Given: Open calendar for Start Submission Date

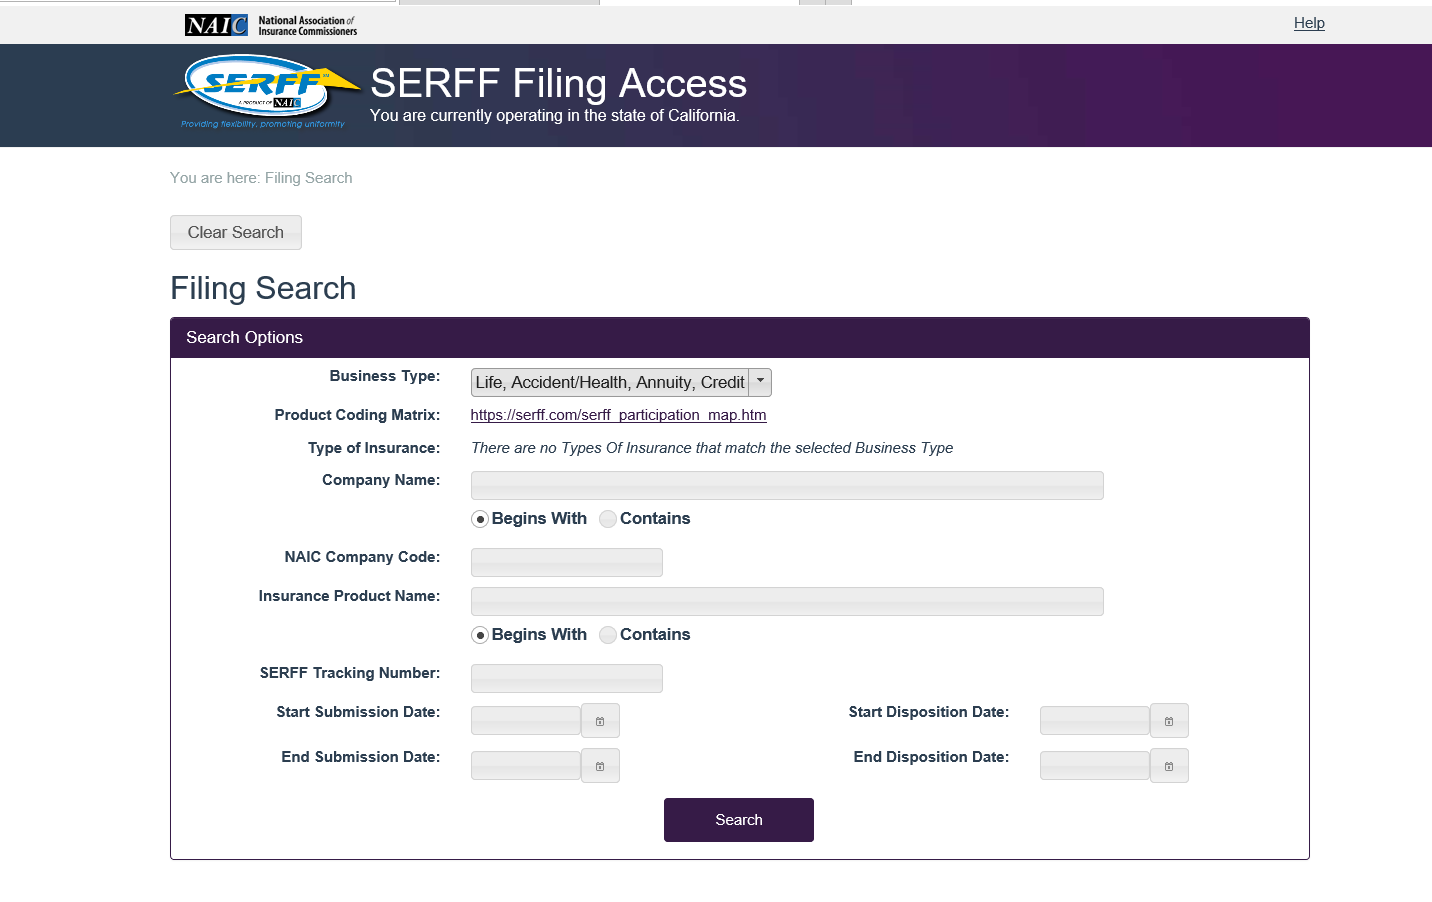Looking at the screenshot, I should tap(600, 721).
